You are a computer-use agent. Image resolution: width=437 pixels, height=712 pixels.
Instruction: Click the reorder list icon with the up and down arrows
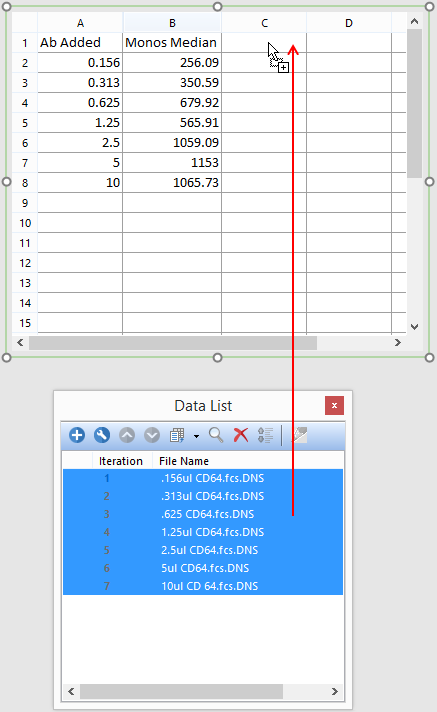[266, 435]
